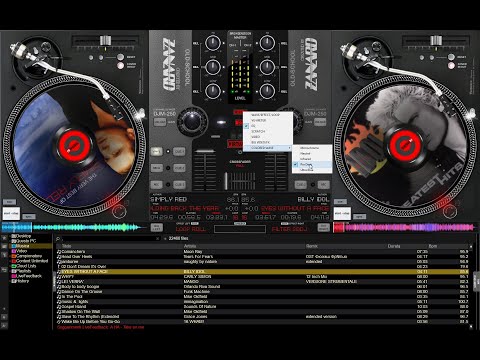Toggle the right deck MIC button

(x=323, y=184)
